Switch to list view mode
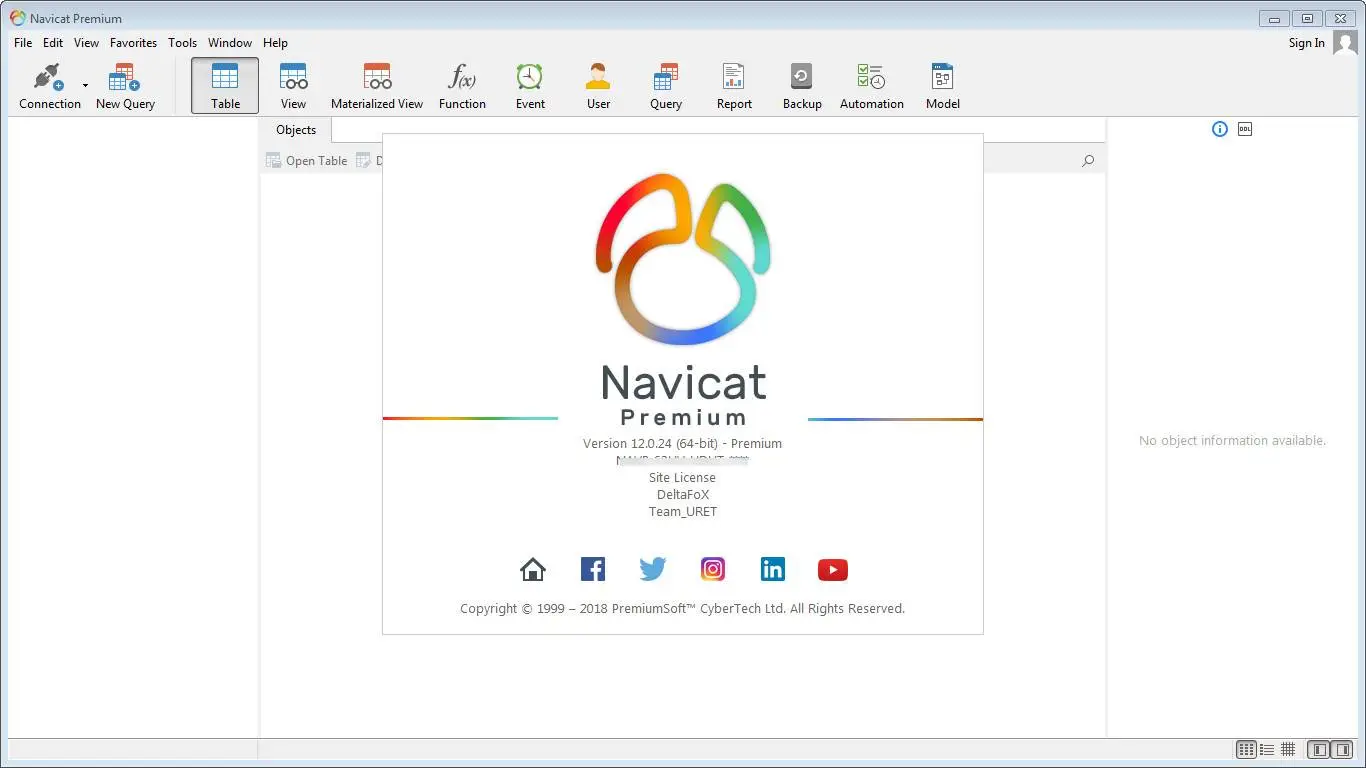 [x=1267, y=750]
